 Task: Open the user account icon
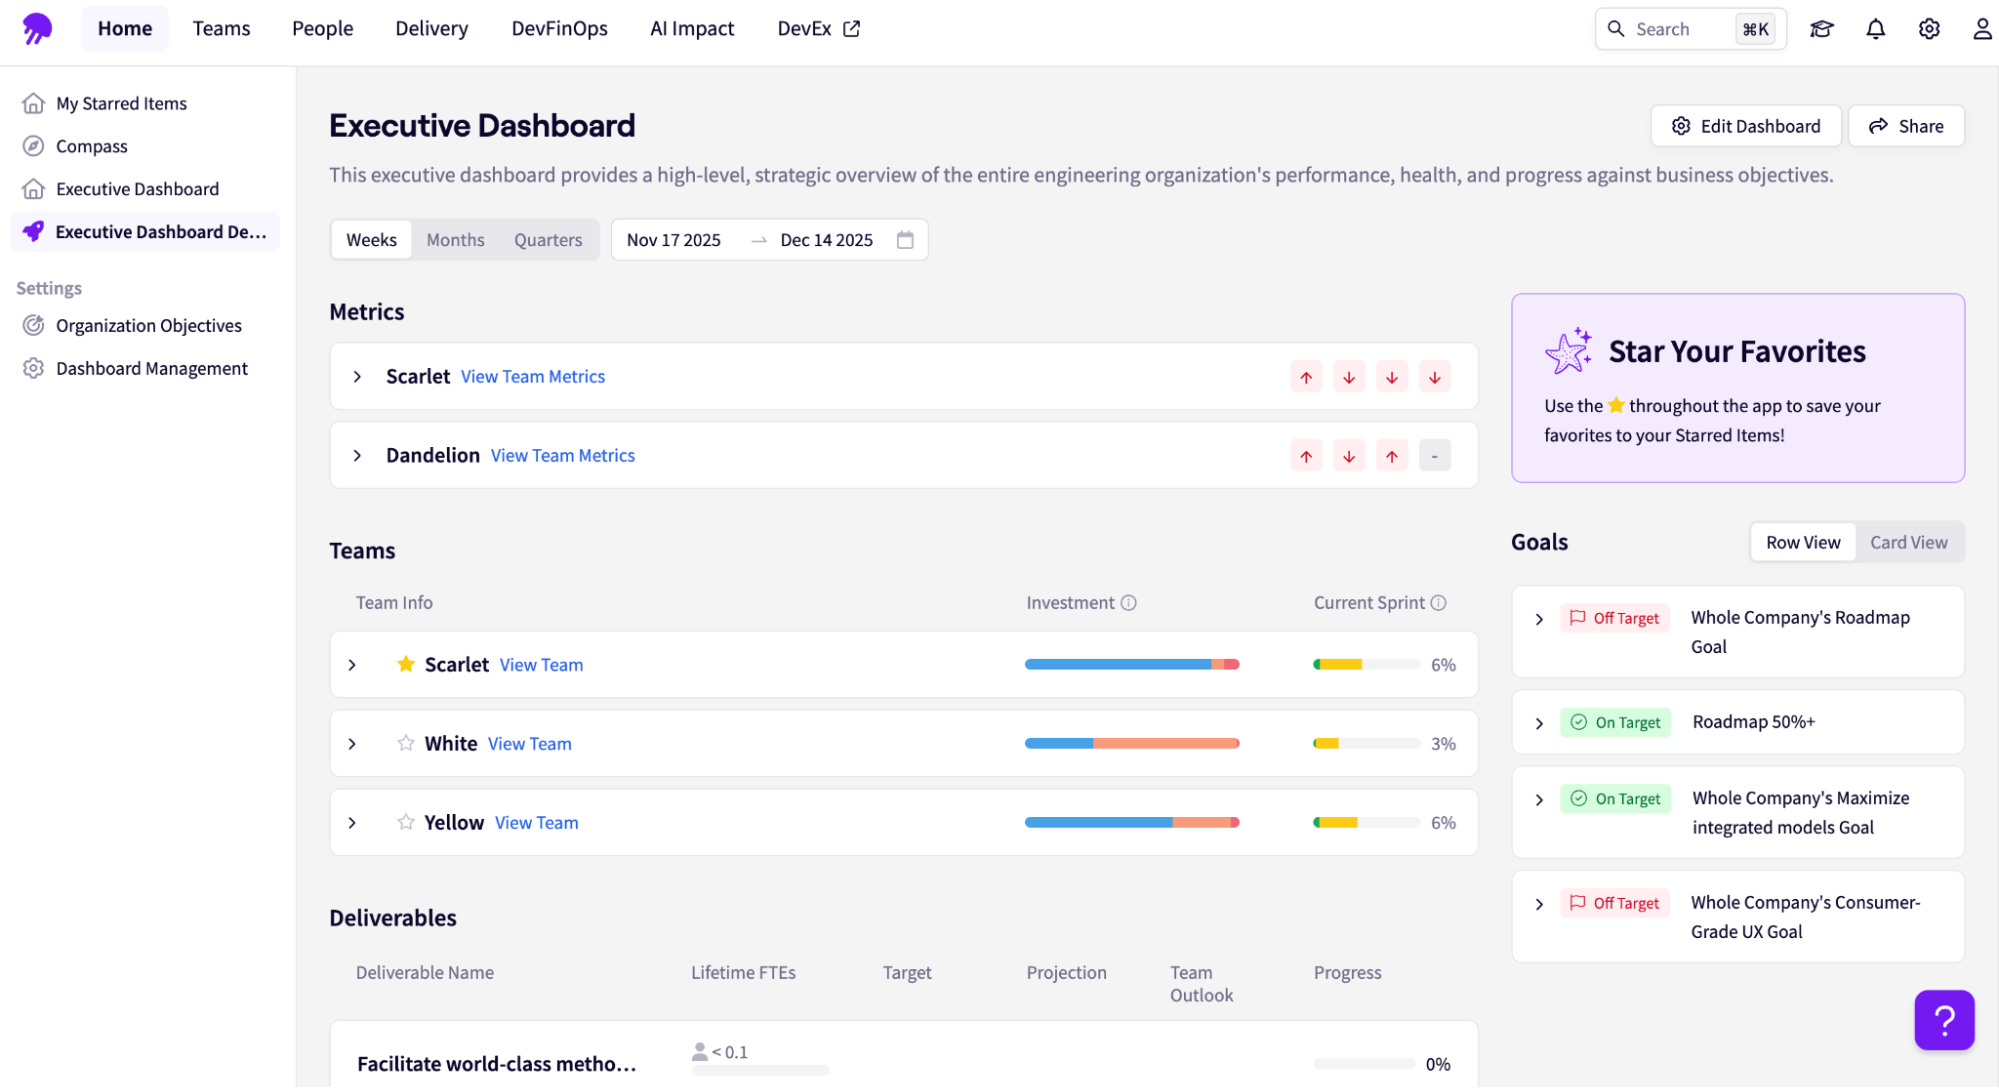tap(1982, 29)
